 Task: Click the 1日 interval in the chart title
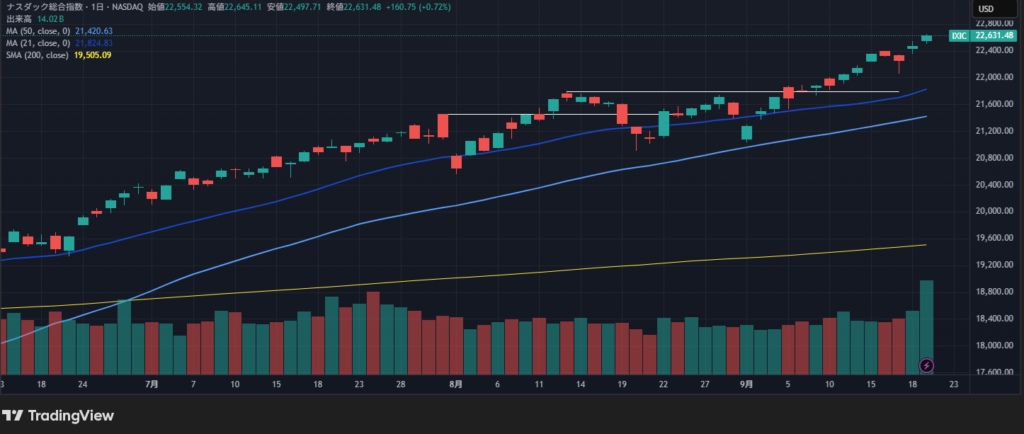[104, 8]
